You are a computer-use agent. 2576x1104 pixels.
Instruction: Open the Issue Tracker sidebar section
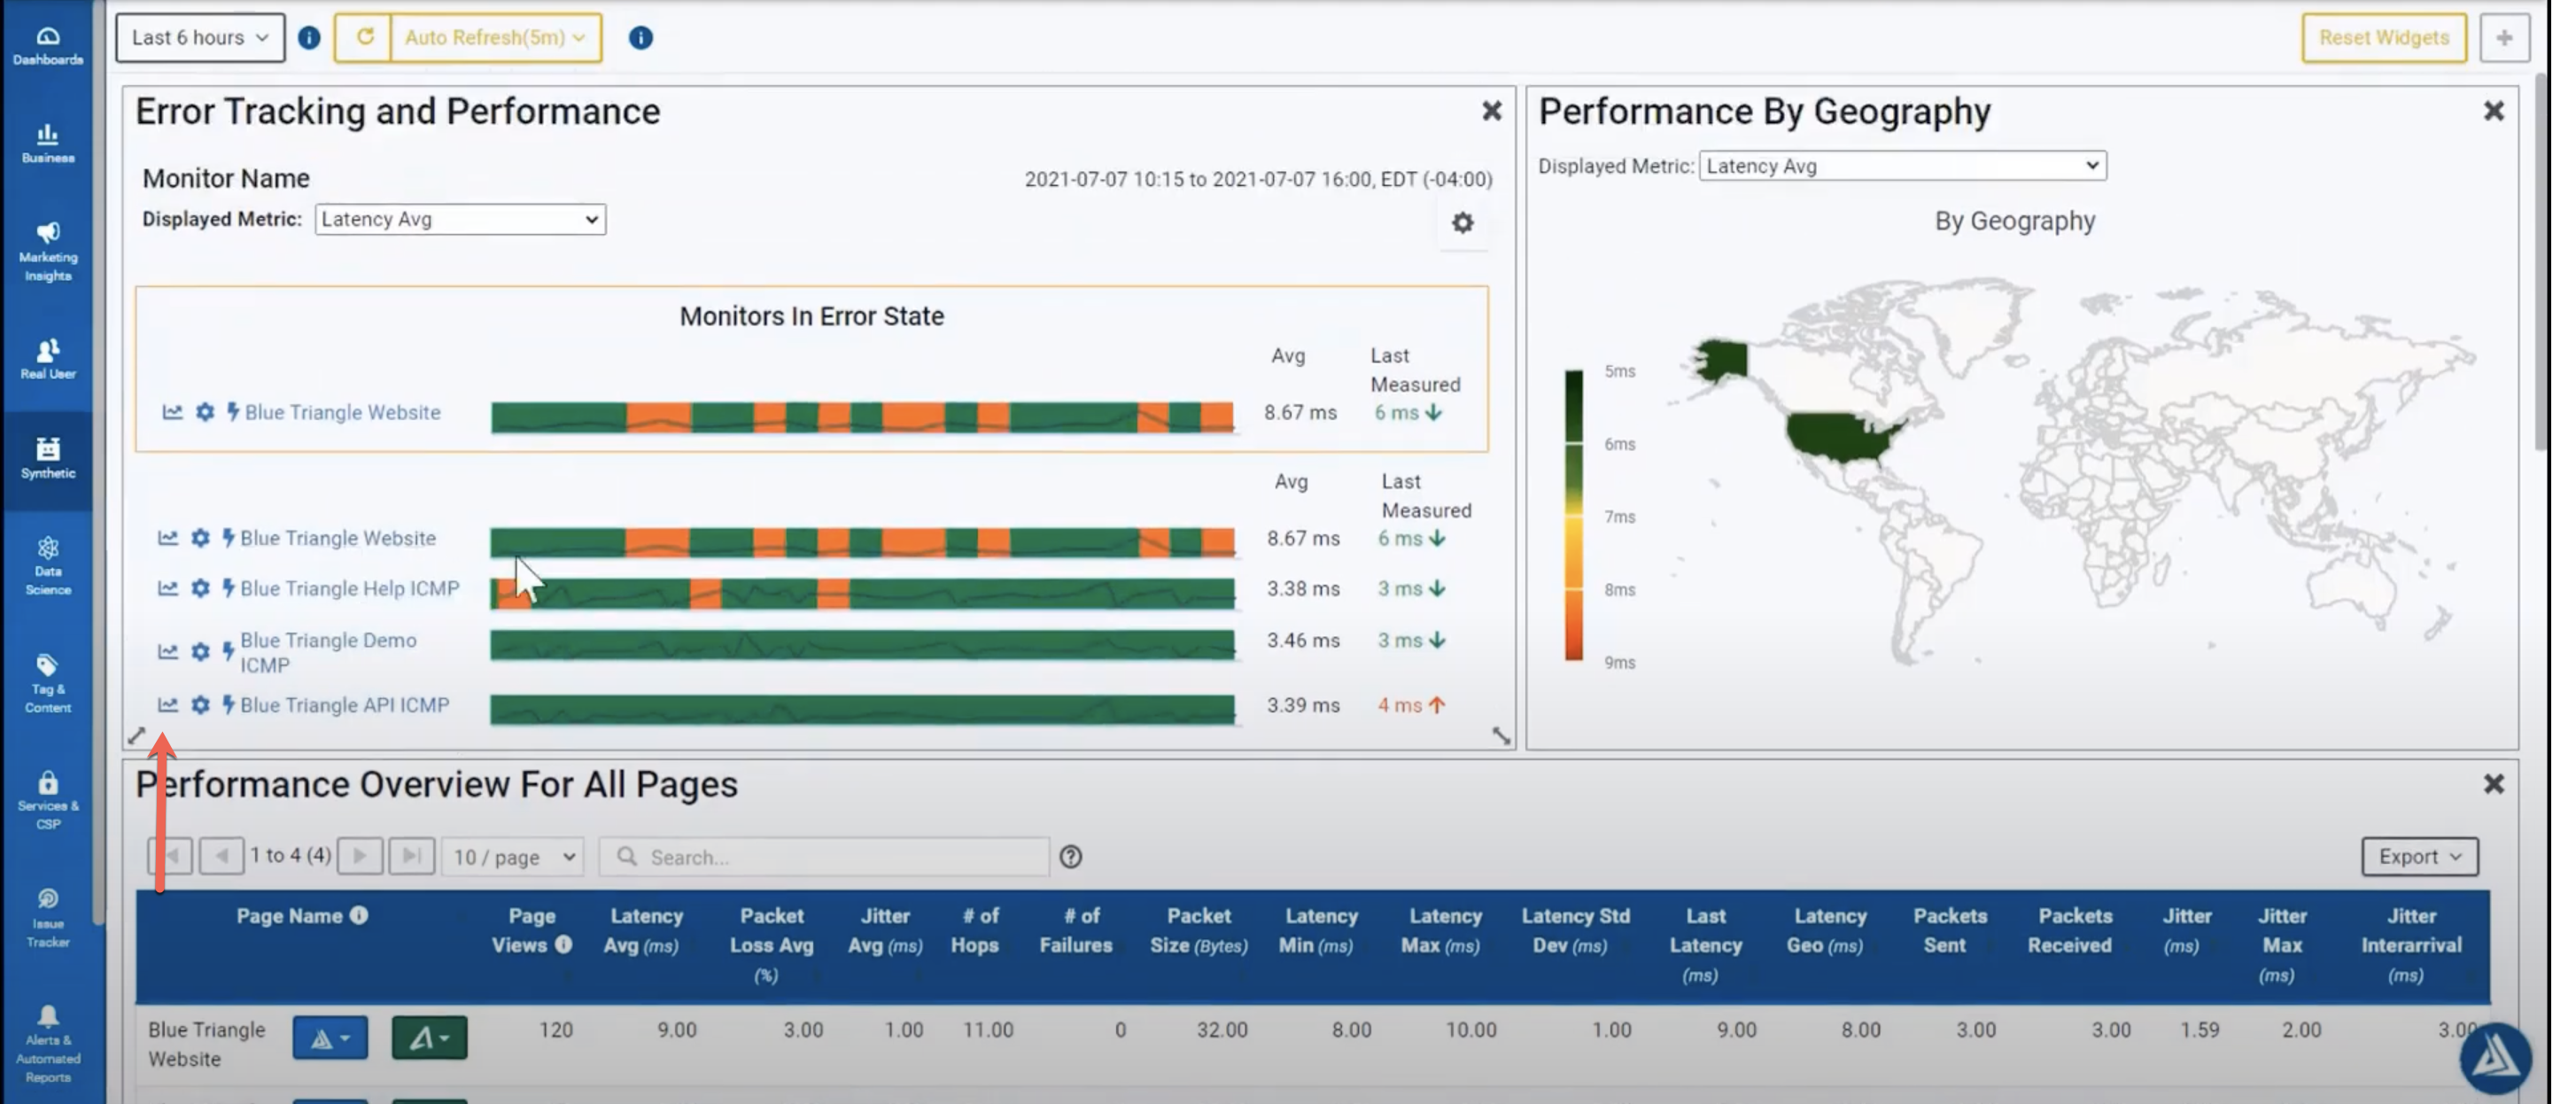47,917
